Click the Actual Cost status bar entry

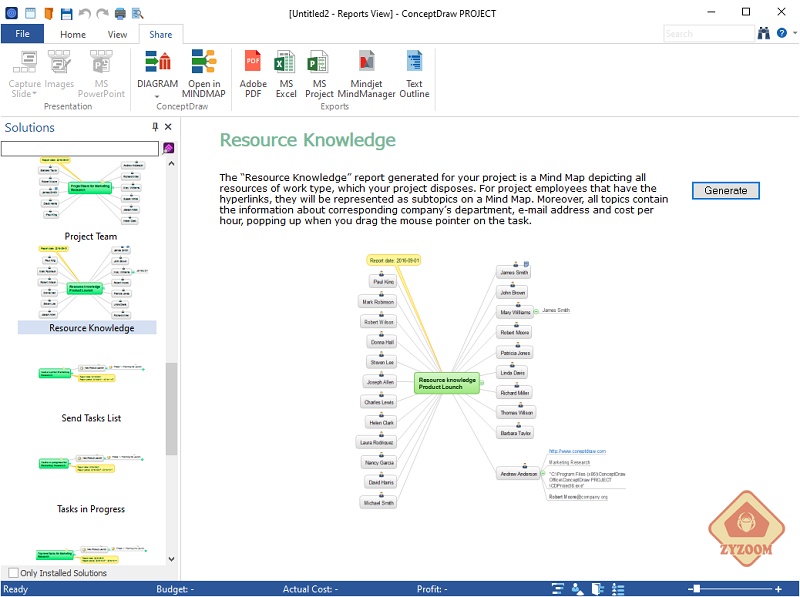[310, 589]
